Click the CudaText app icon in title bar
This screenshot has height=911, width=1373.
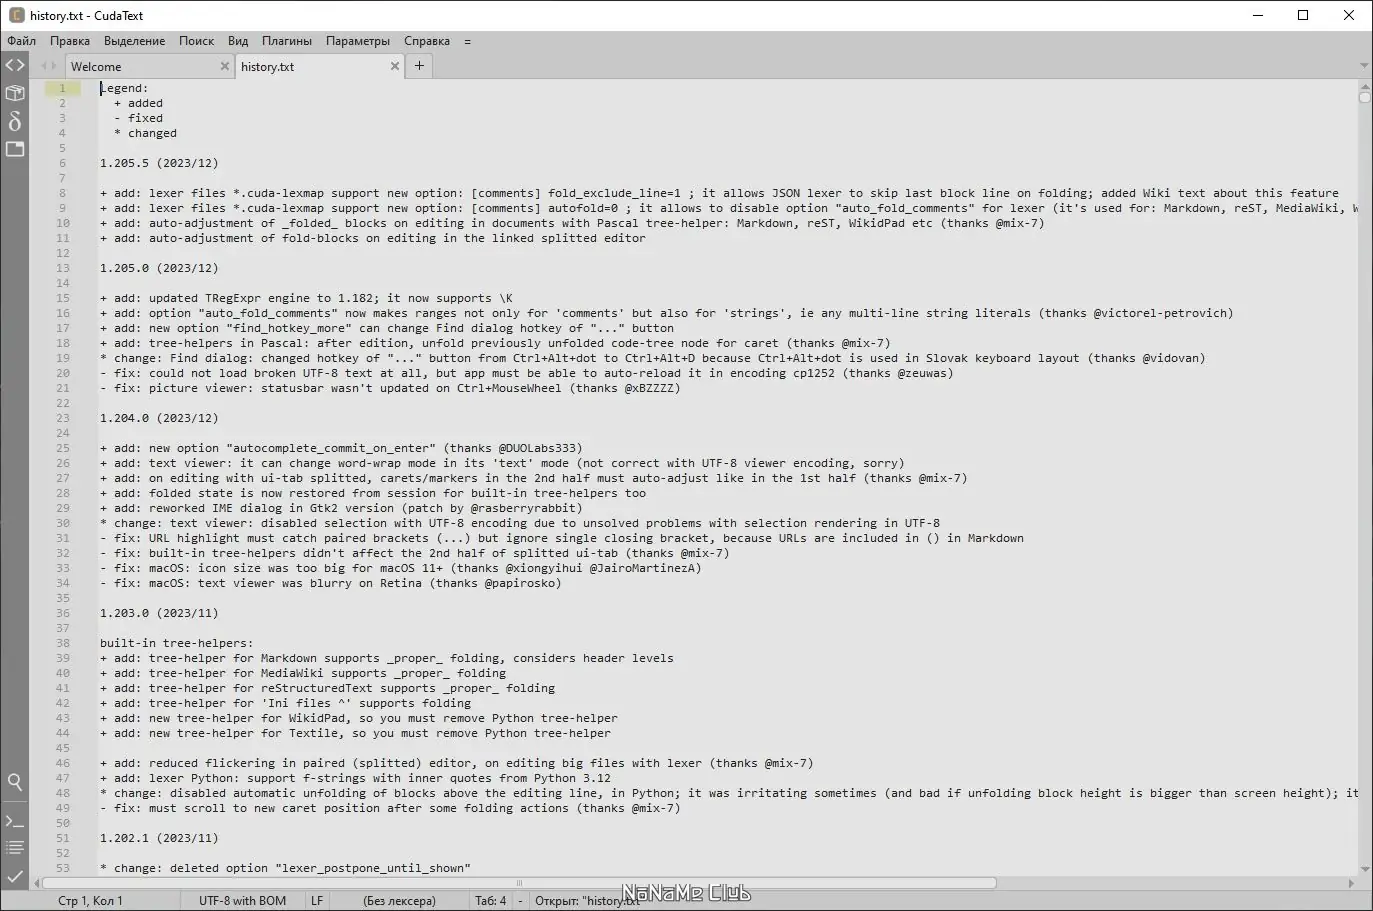click(16, 15)
